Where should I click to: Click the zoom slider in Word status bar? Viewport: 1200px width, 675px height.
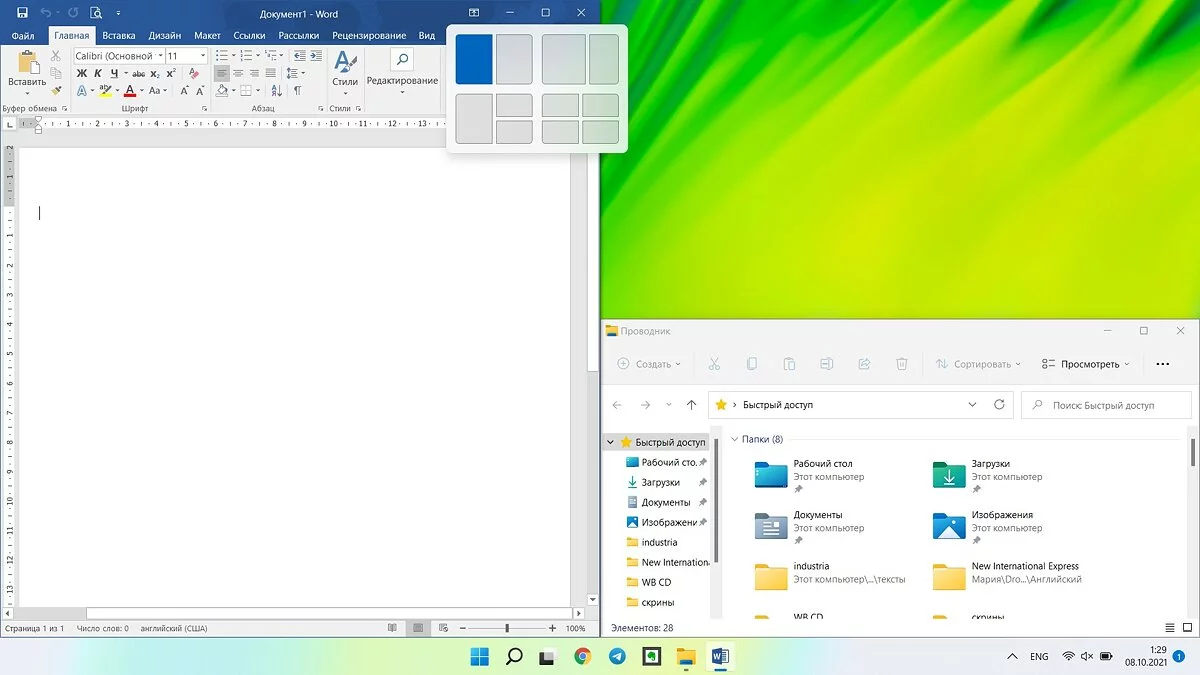coord(507,628)
